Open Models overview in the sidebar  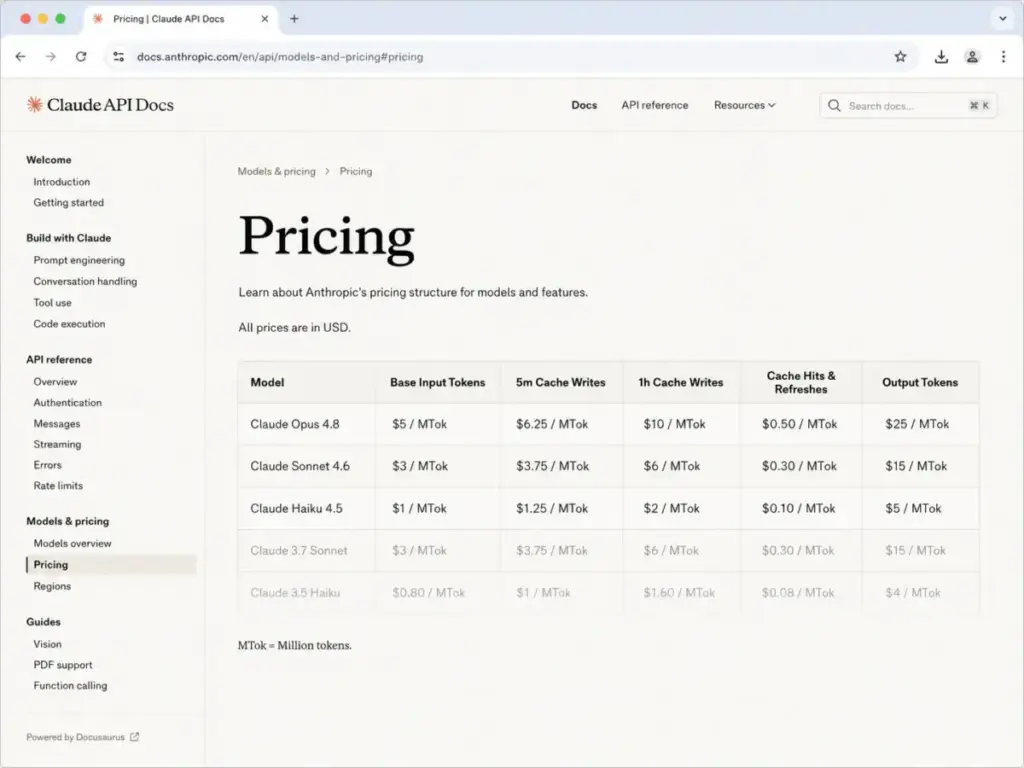pos(72,543)
